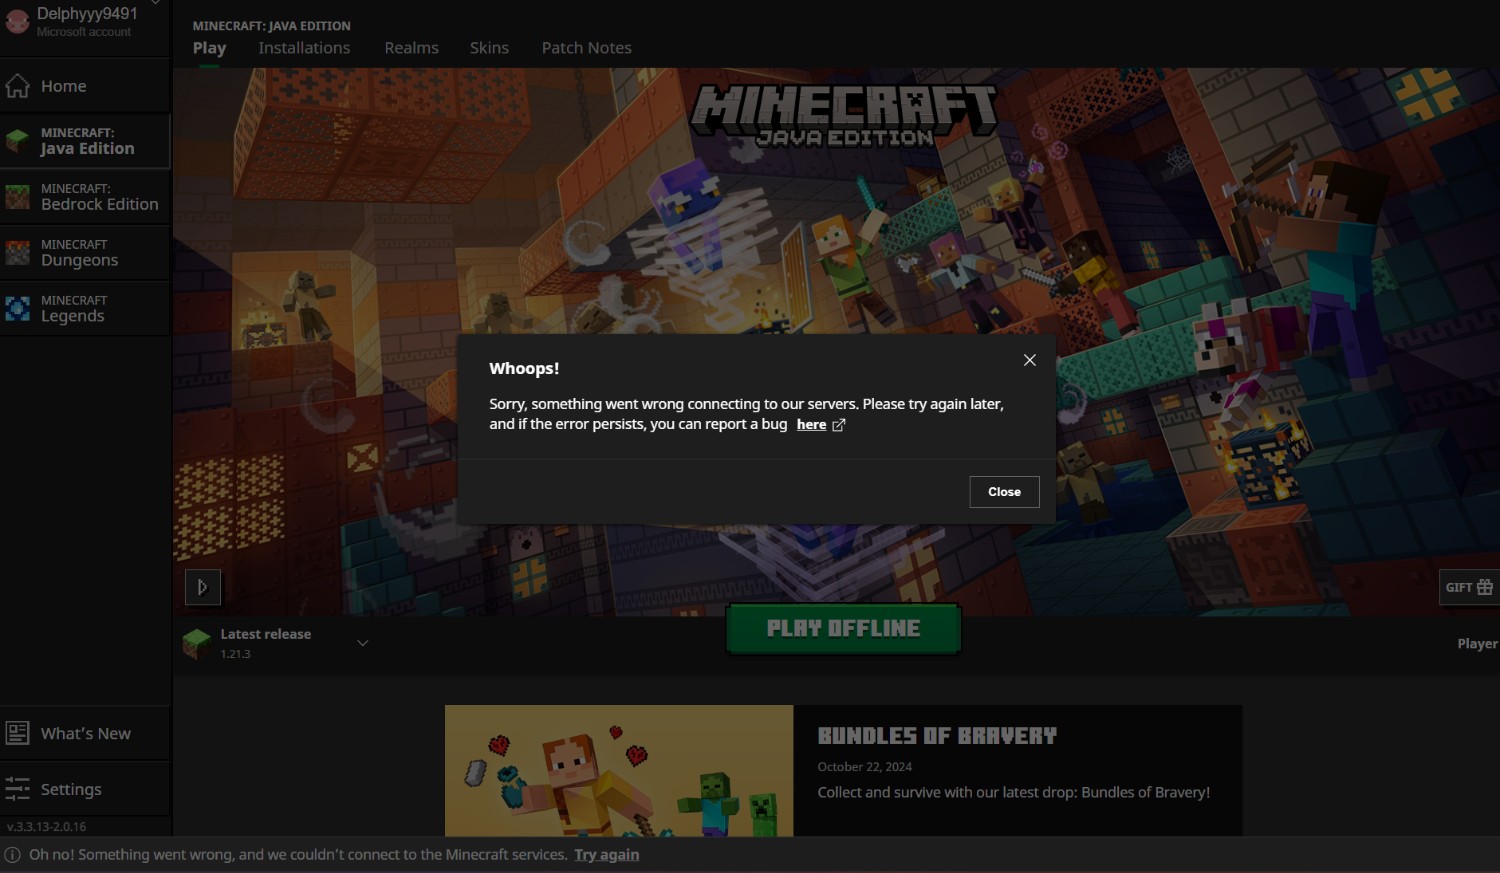Open the account dropdown chevron
The height and width of the screenshot is (873, 1500).
155,3
